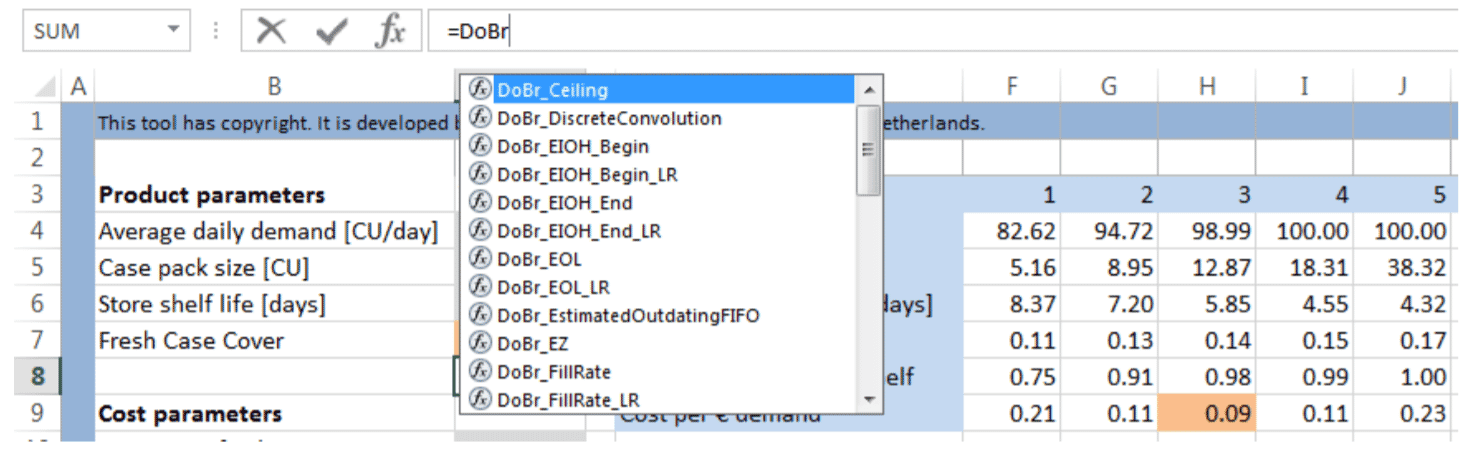This screenshot has width=1474, height=450.
Task: Pick DoBr_EZ from the function list
Action: pyautogui.click(x=660, y=343)
